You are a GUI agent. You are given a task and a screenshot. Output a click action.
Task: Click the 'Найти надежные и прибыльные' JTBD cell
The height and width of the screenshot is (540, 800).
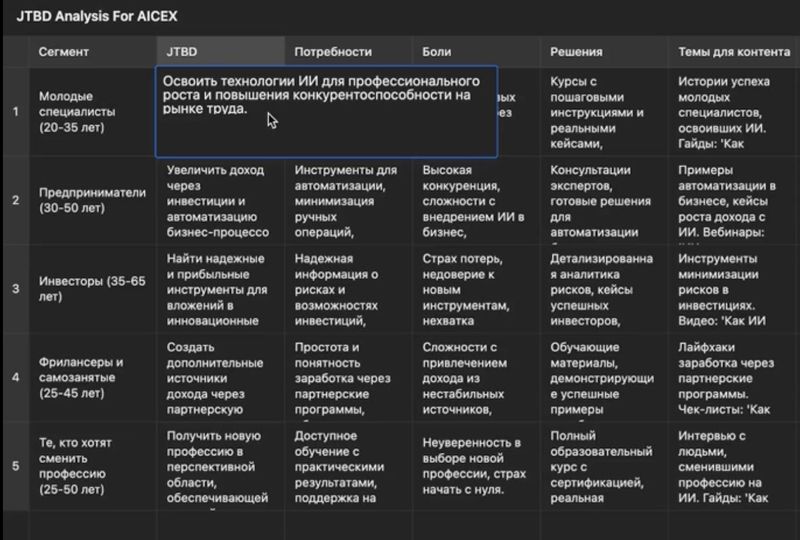click(220, 288)
